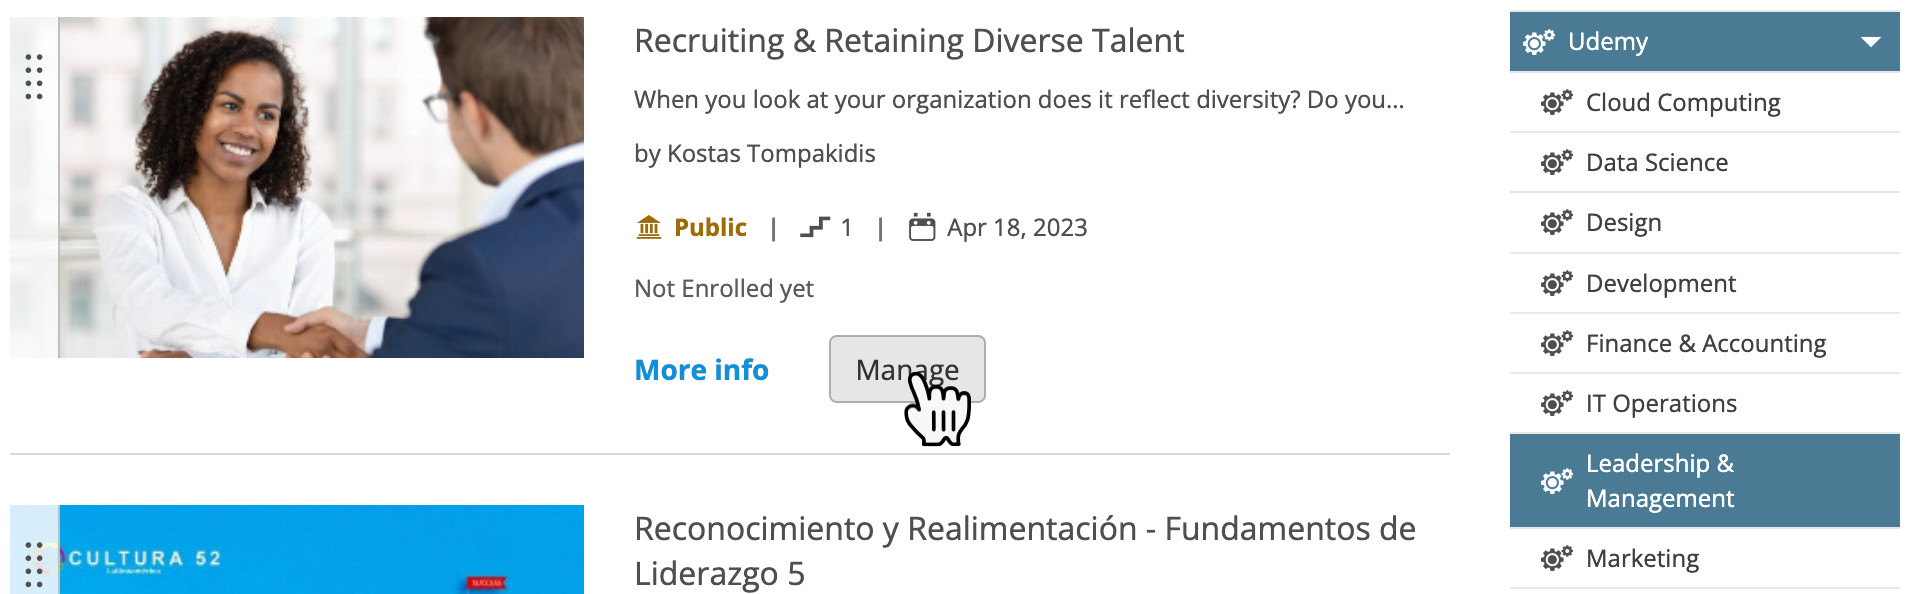The image size is (1922, 594).
Task: Open Finance & Accounting category
Action: tap(1705, 344)
